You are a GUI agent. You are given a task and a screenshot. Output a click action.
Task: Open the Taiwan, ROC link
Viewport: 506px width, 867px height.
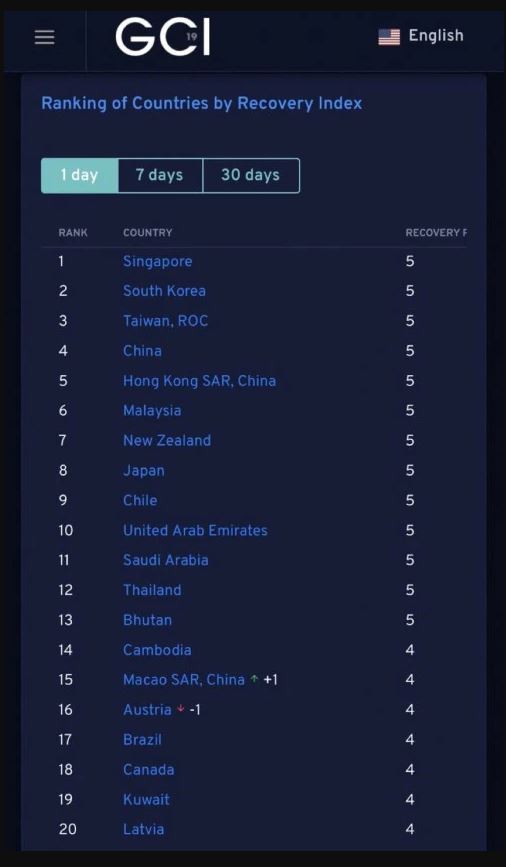(x=165, y=321)
